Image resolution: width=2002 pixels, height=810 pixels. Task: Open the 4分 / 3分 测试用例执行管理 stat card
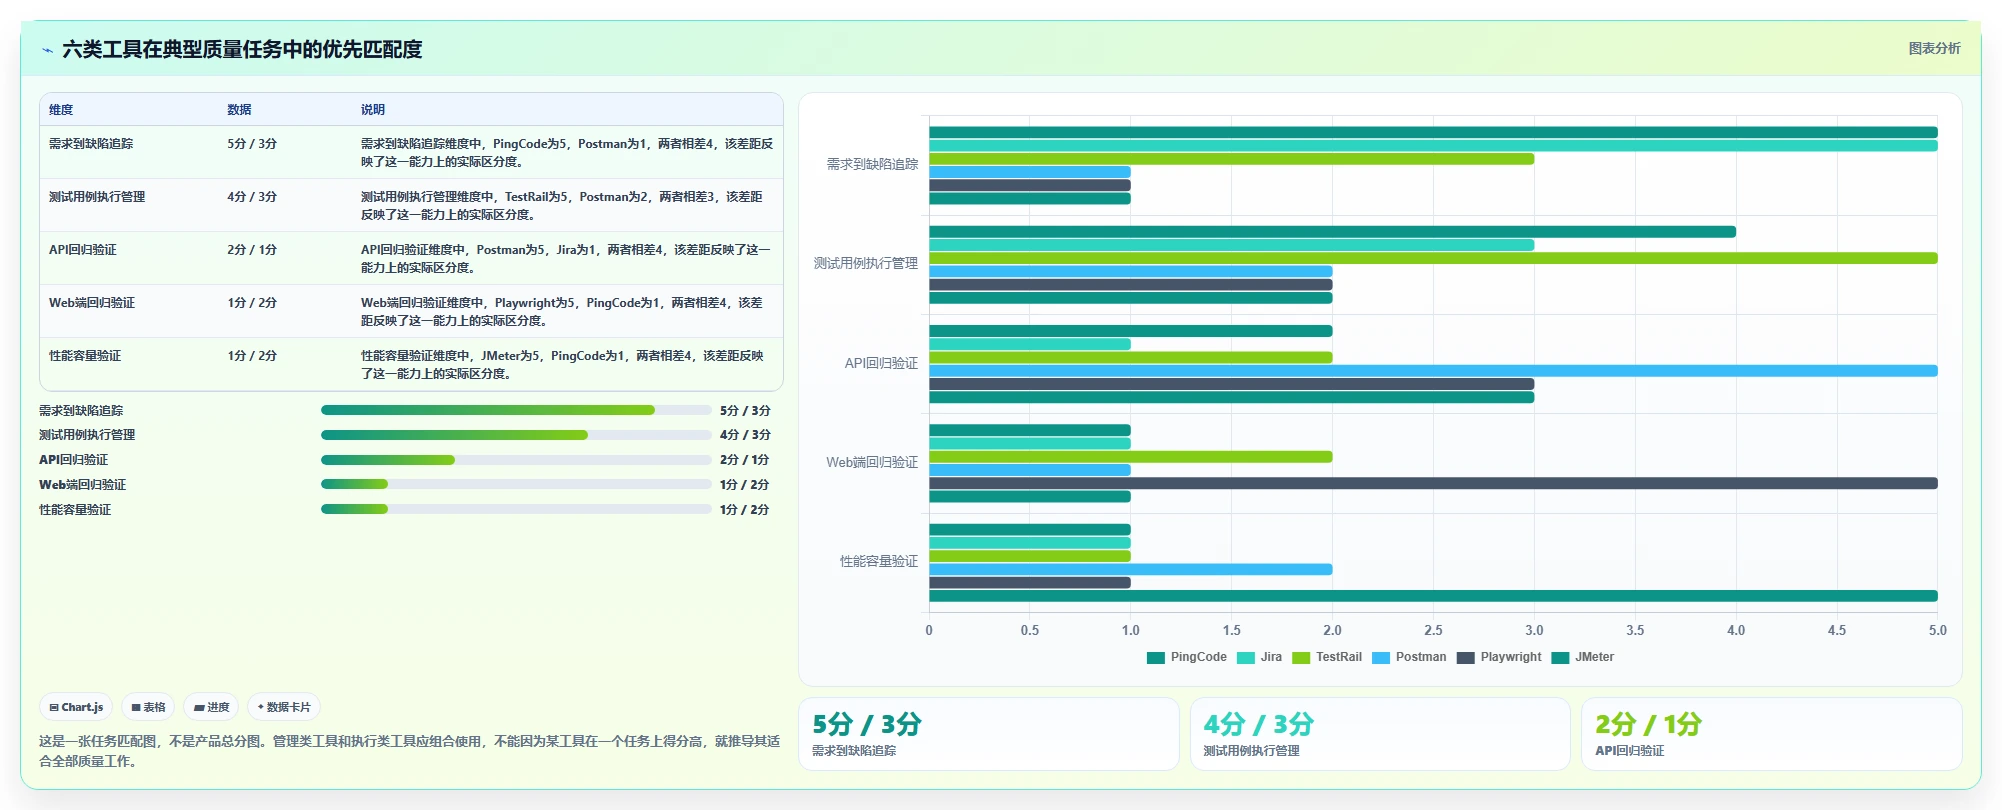click(x=1380, y=734)
